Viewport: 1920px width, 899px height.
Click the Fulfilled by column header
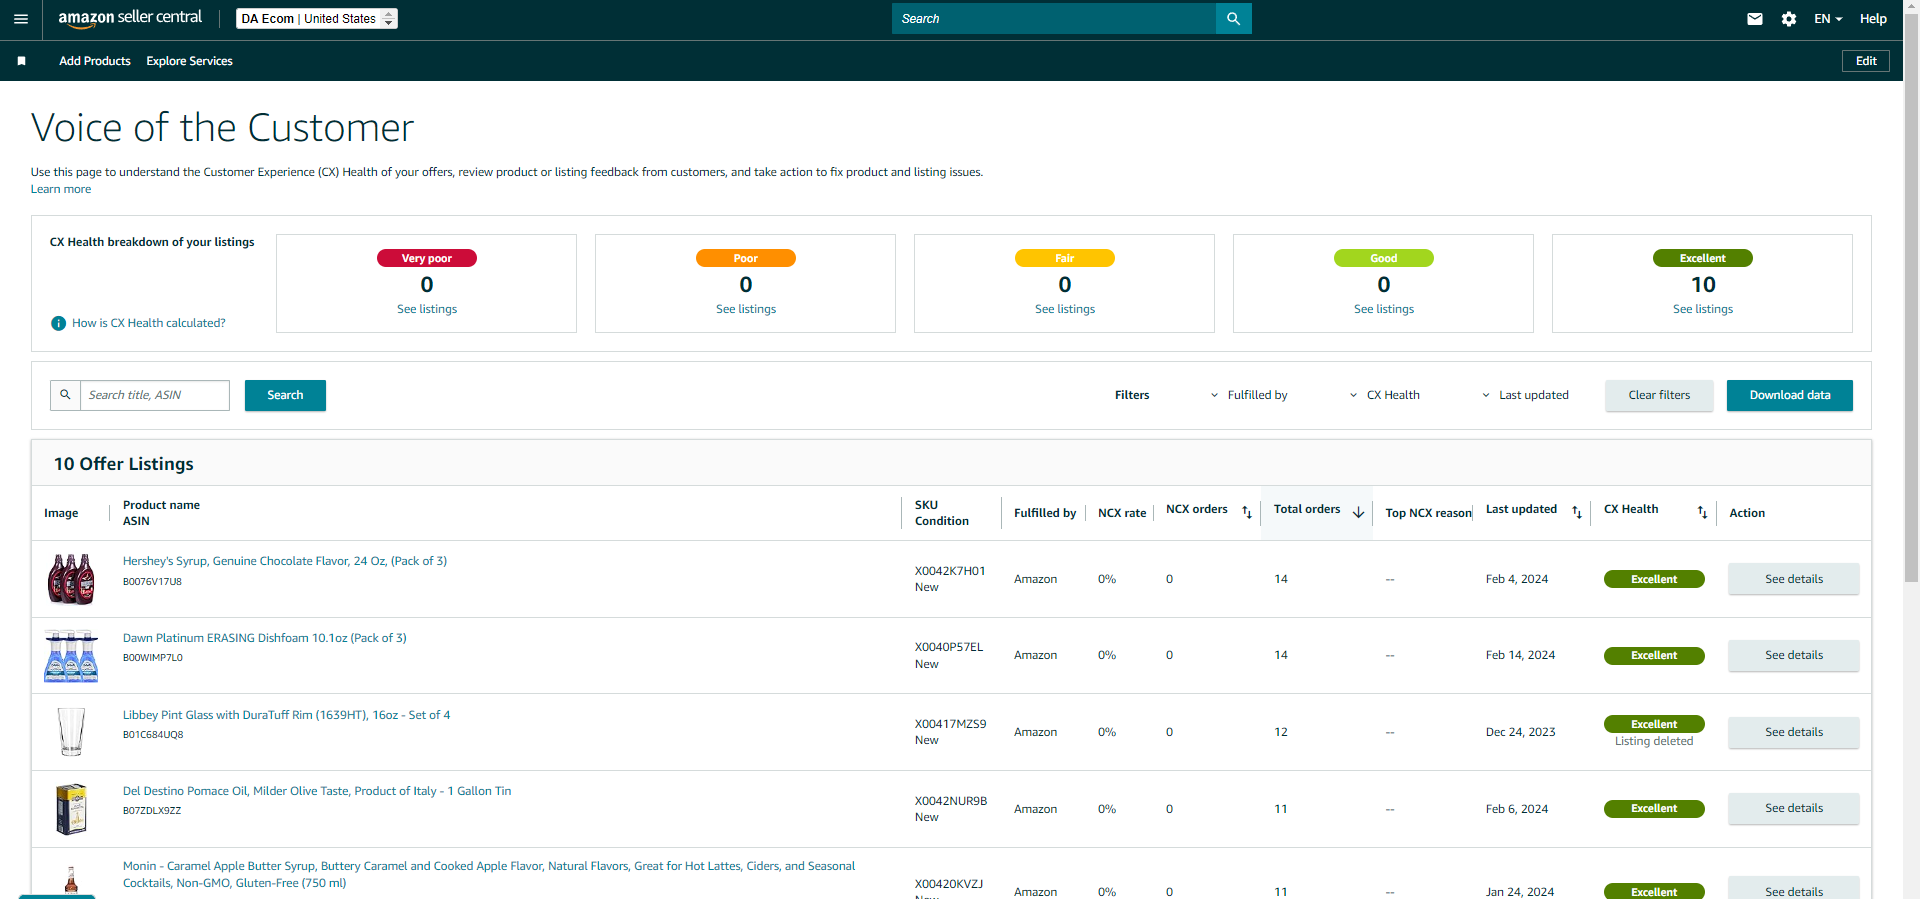click(x=1045, y=513)
